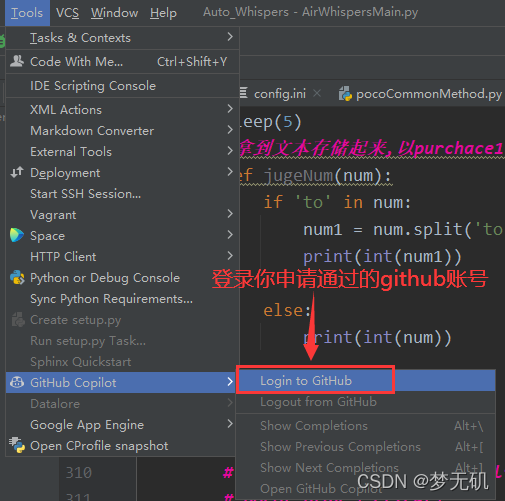Click 'print(int(num1))' code line

pos(382,257)
